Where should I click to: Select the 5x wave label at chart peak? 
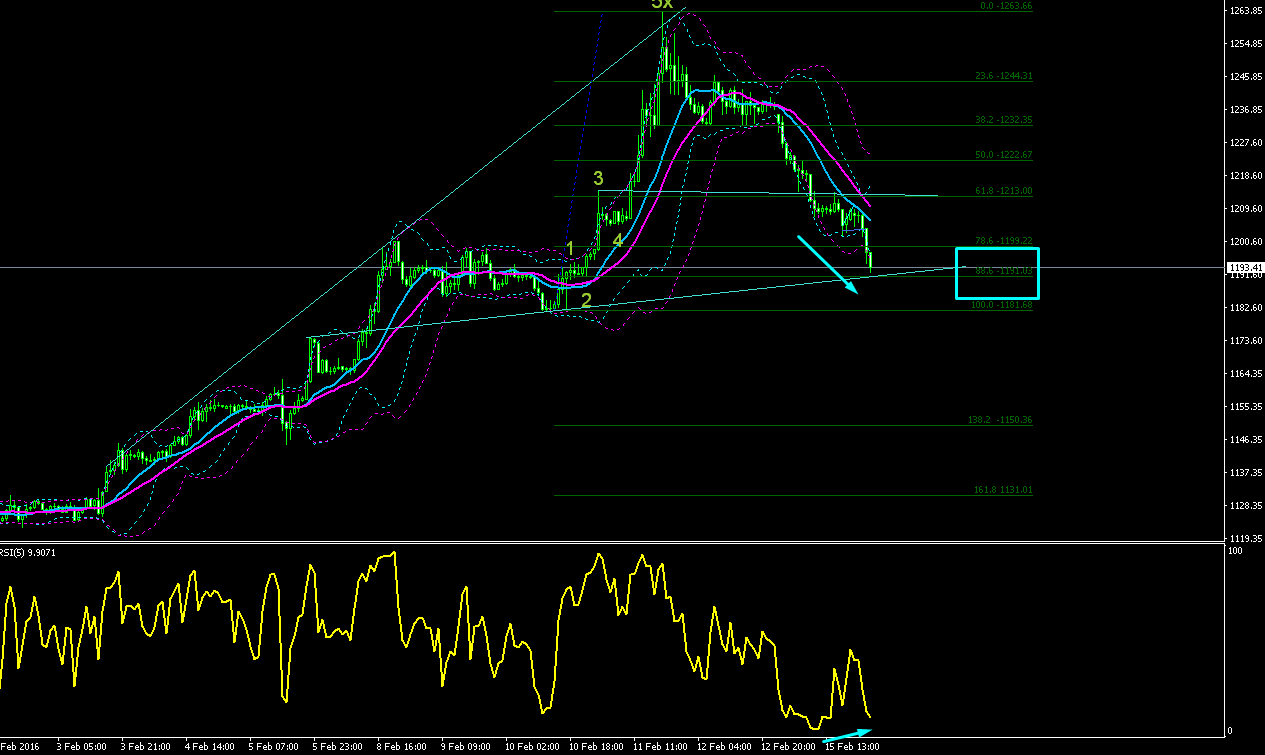[x=662, y=4]
